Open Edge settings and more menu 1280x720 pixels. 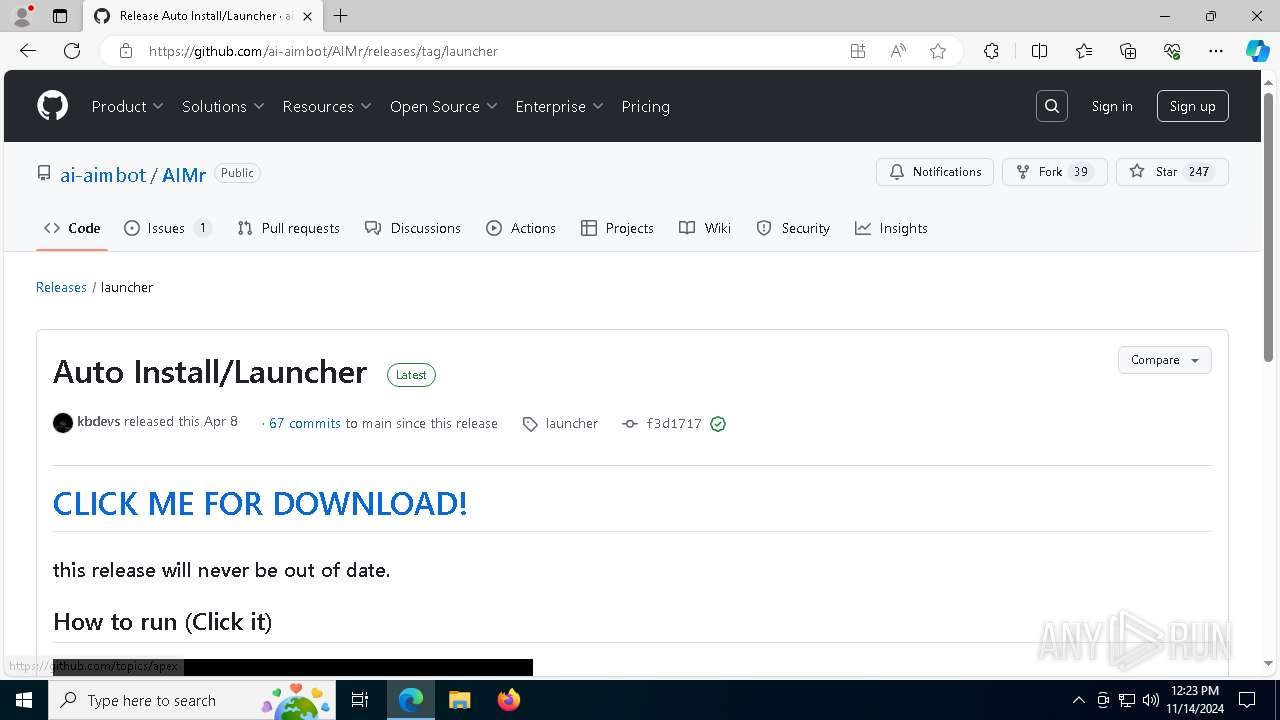[x=1216, y=51]
